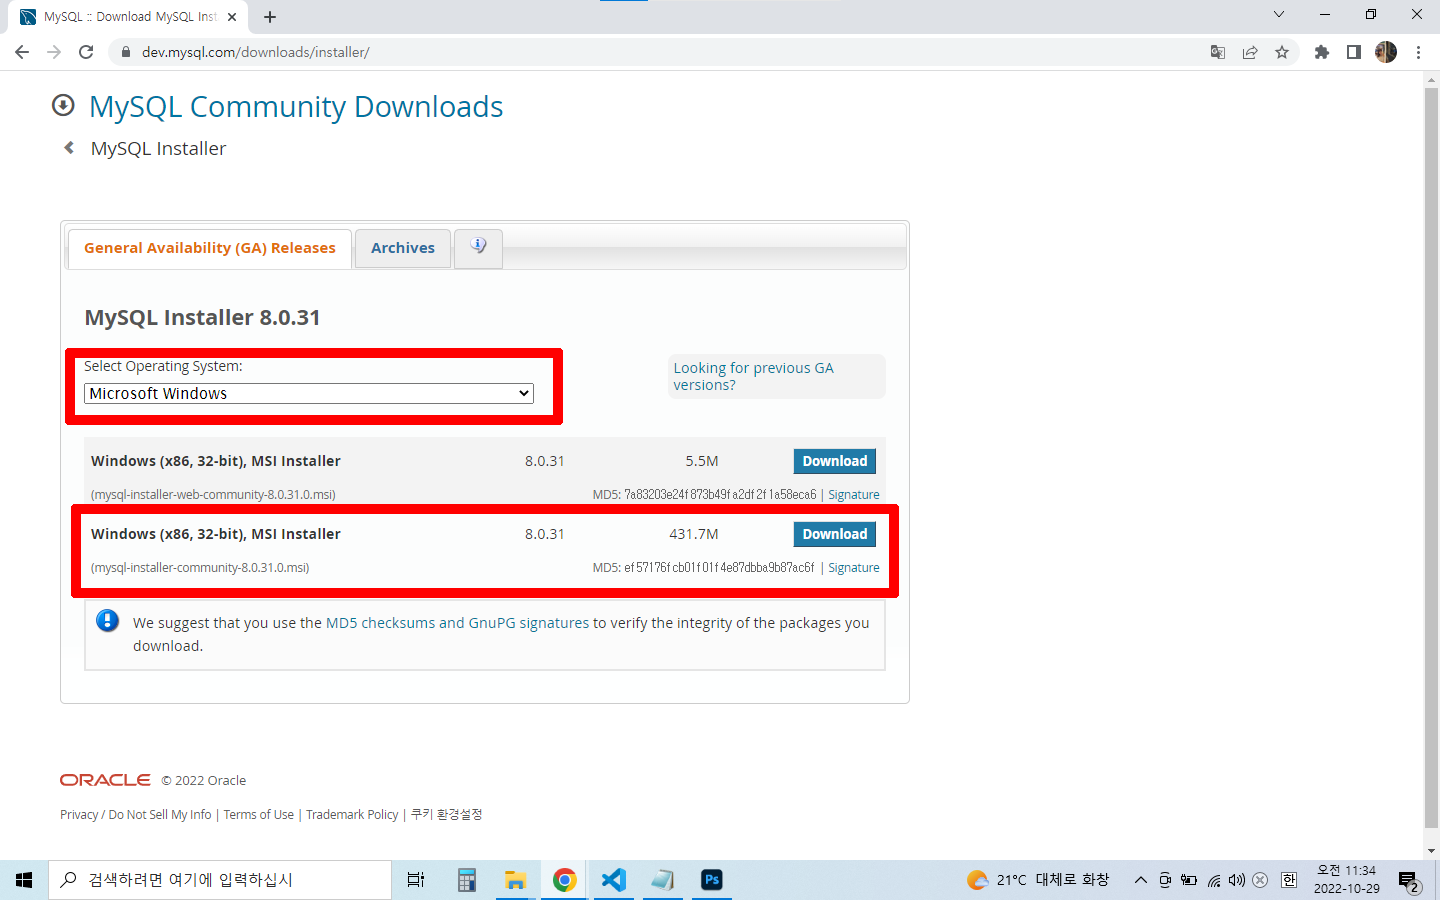Reload the page with refresh icon

point(86,52)
